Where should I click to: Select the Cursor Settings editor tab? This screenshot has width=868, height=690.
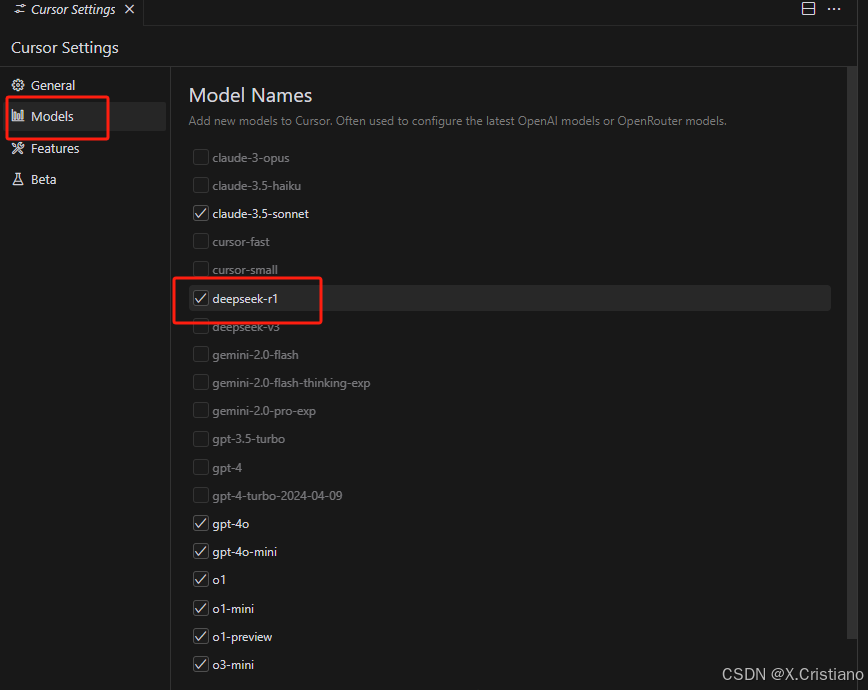[x=73, y=9]
